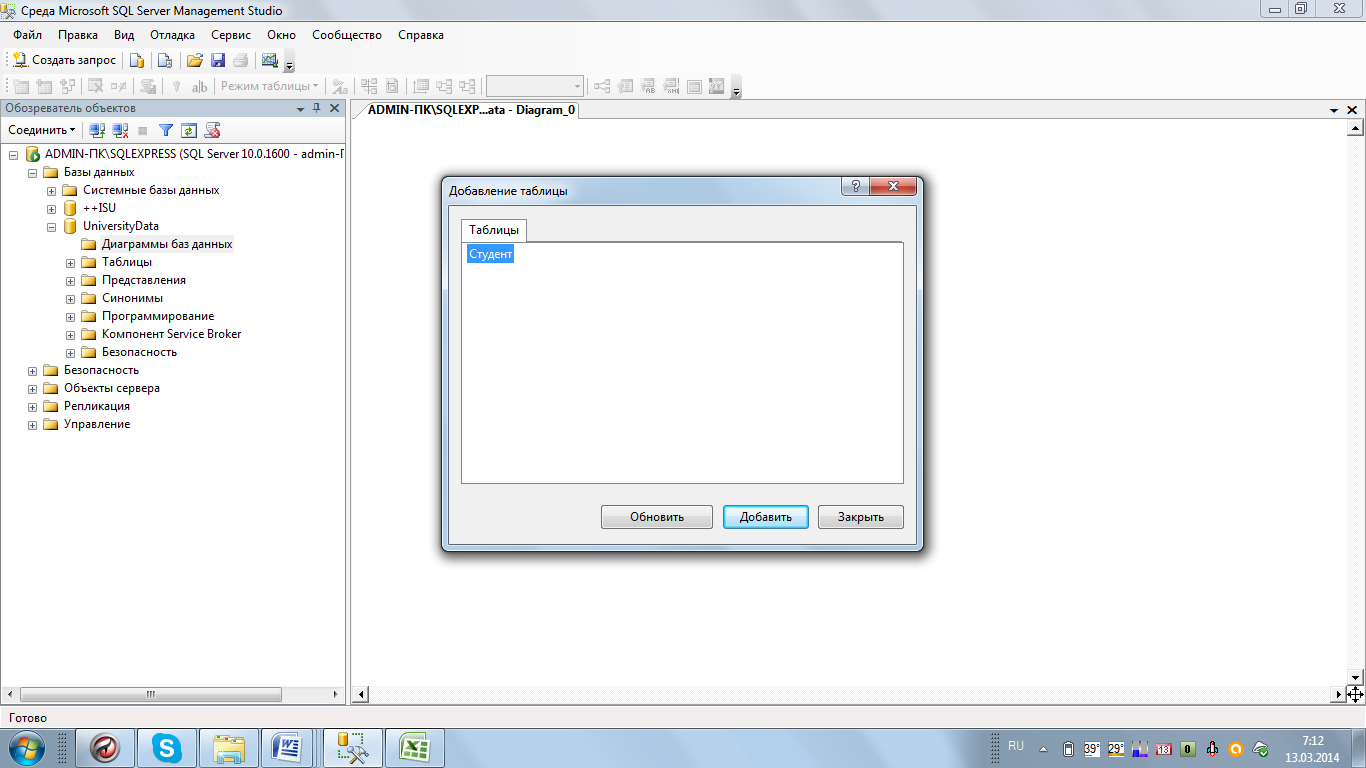Click the database engine query icon
1366x768 pixels.
[x=138, y=60]
